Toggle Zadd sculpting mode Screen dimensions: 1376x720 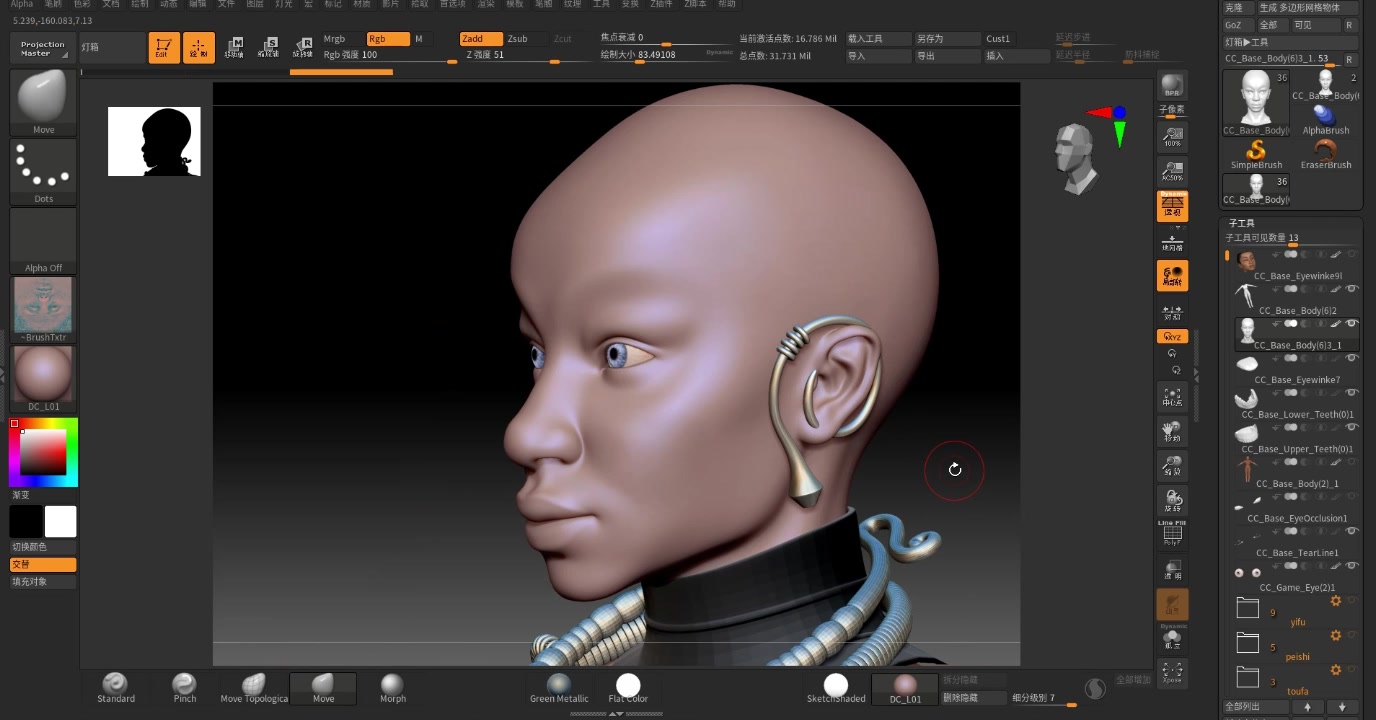pos(481,39)
